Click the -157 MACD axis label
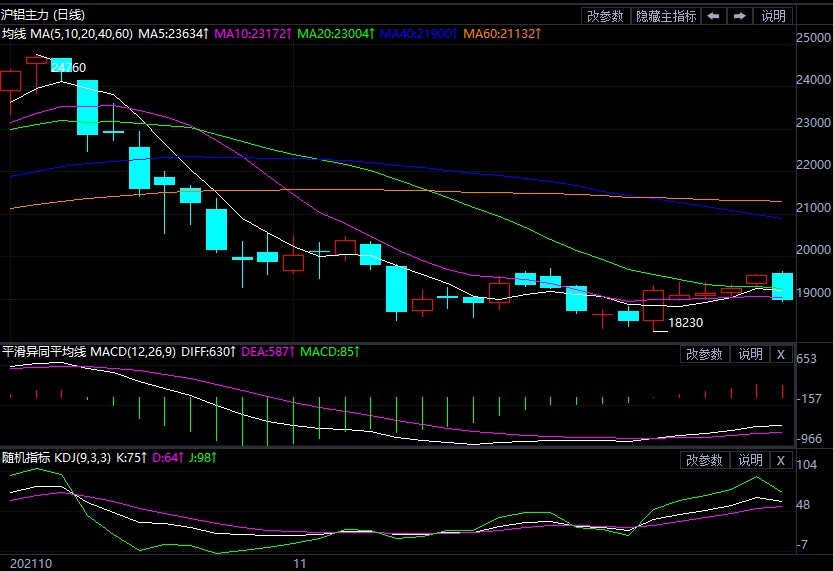The width and height of the screenshot is (833, 571). [x=809, y=398]
